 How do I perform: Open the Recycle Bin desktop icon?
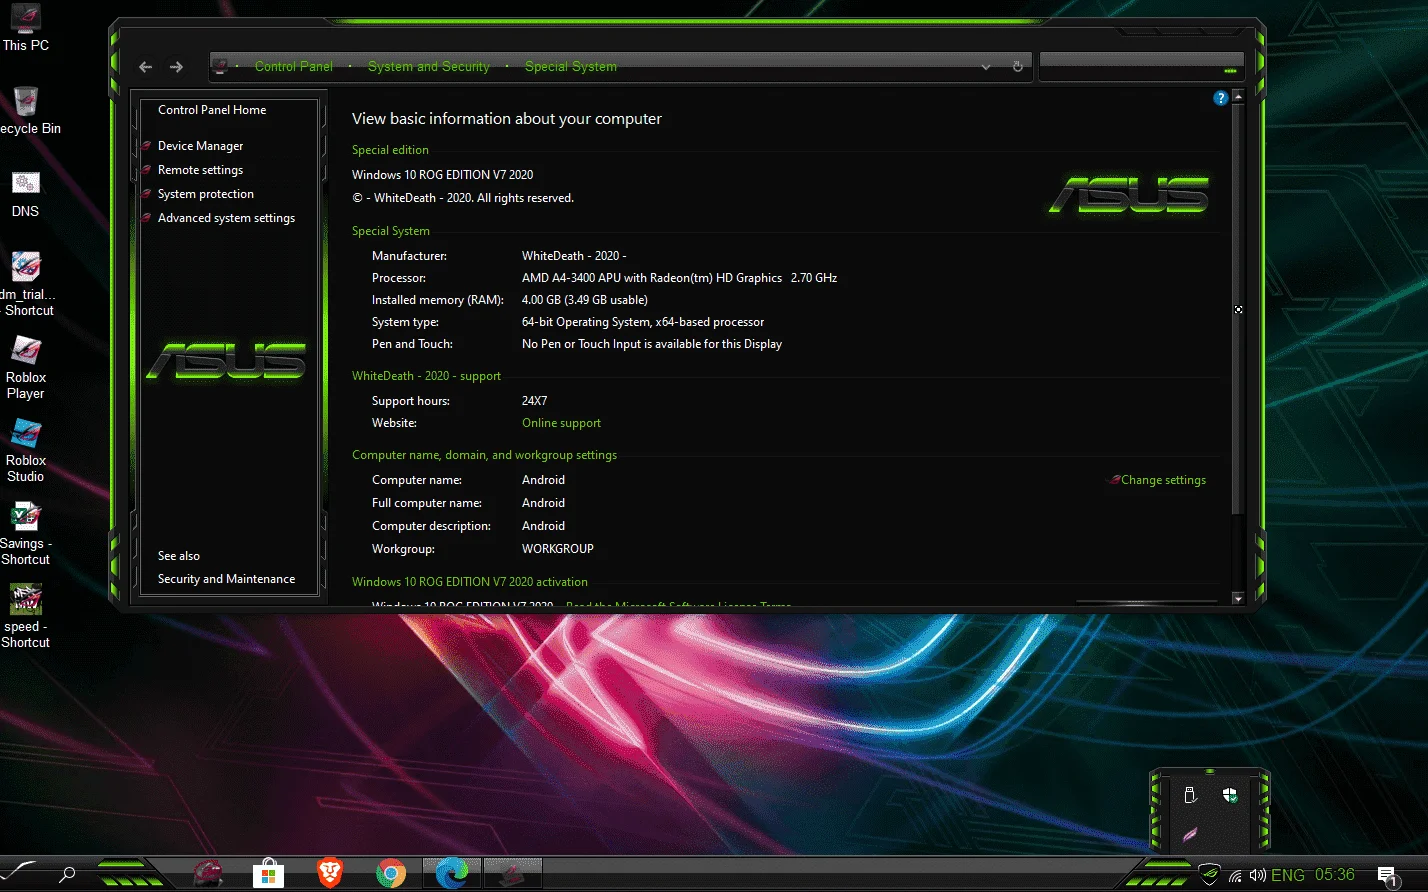click(x=26, y=110)
